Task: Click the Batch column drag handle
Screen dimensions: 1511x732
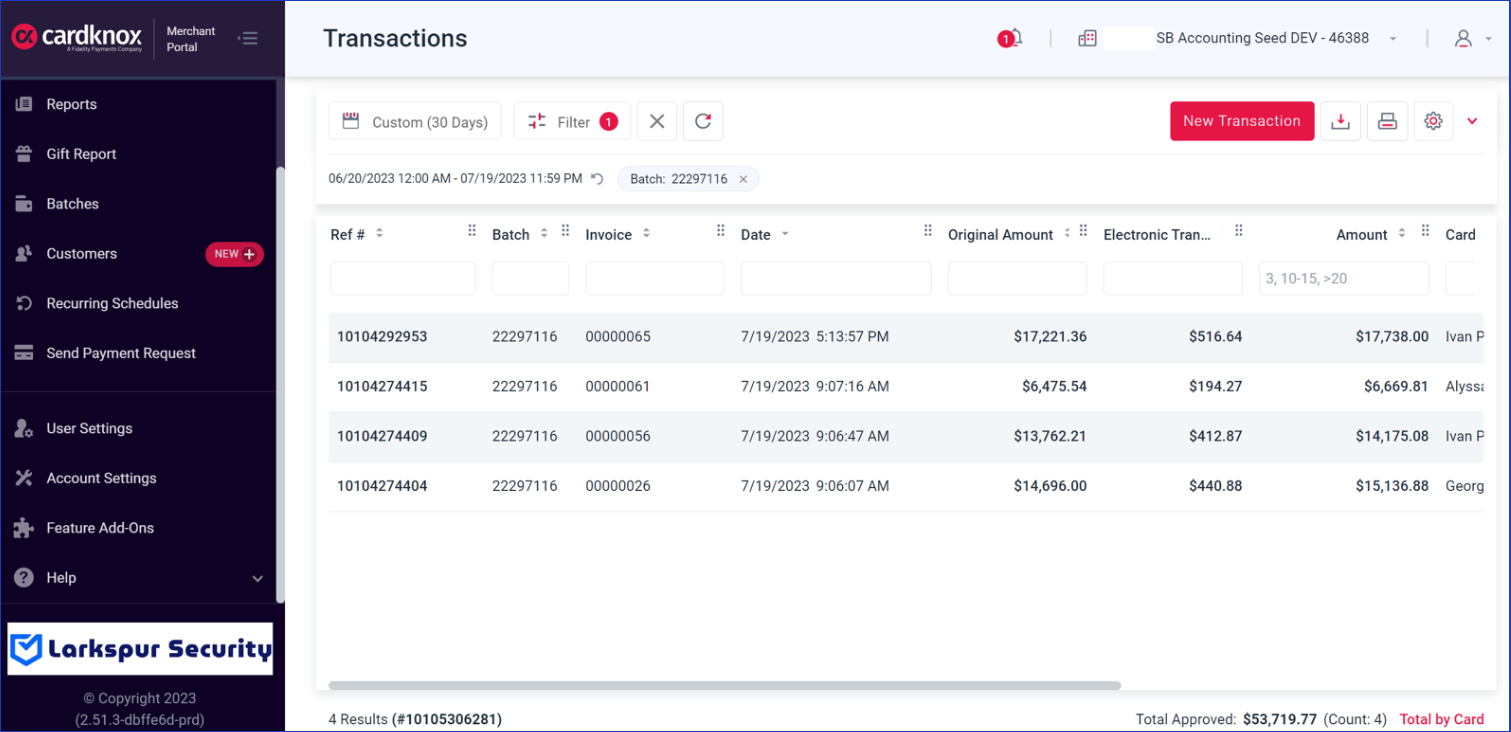Action: [x=565, y=231]
